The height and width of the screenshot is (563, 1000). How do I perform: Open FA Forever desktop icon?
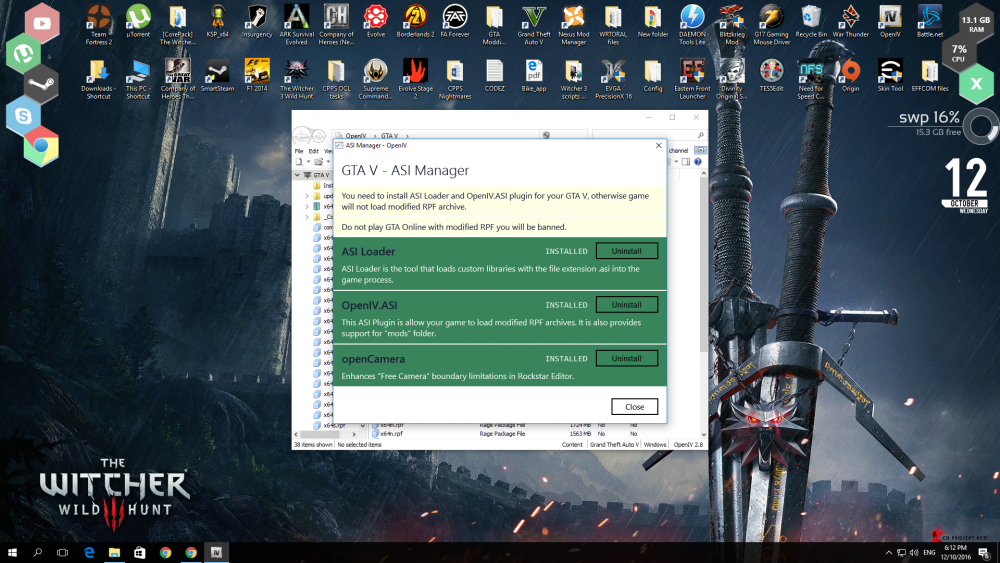click(455, 22)
